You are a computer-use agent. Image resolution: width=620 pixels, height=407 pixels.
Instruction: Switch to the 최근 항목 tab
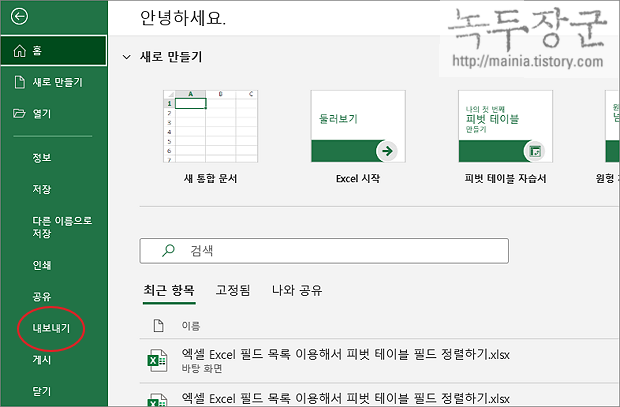click(169, 291)
